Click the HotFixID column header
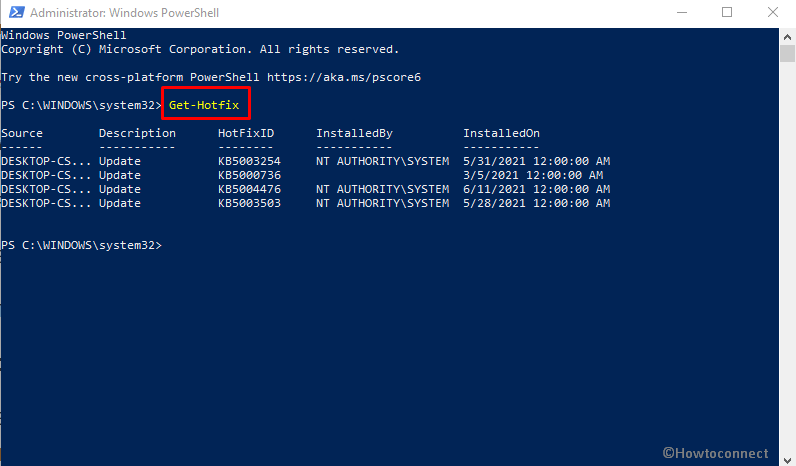The width and height of the screenshot is (796, 466). 246,133
